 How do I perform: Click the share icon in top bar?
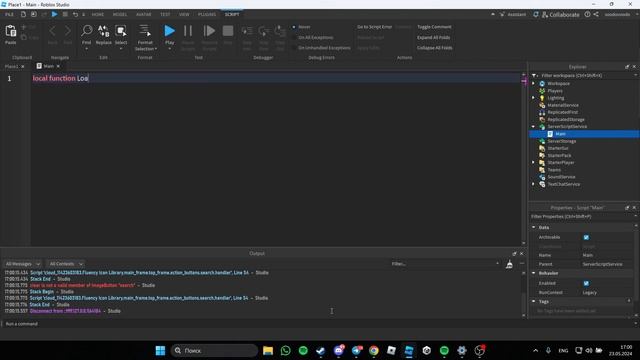point(596,14)
